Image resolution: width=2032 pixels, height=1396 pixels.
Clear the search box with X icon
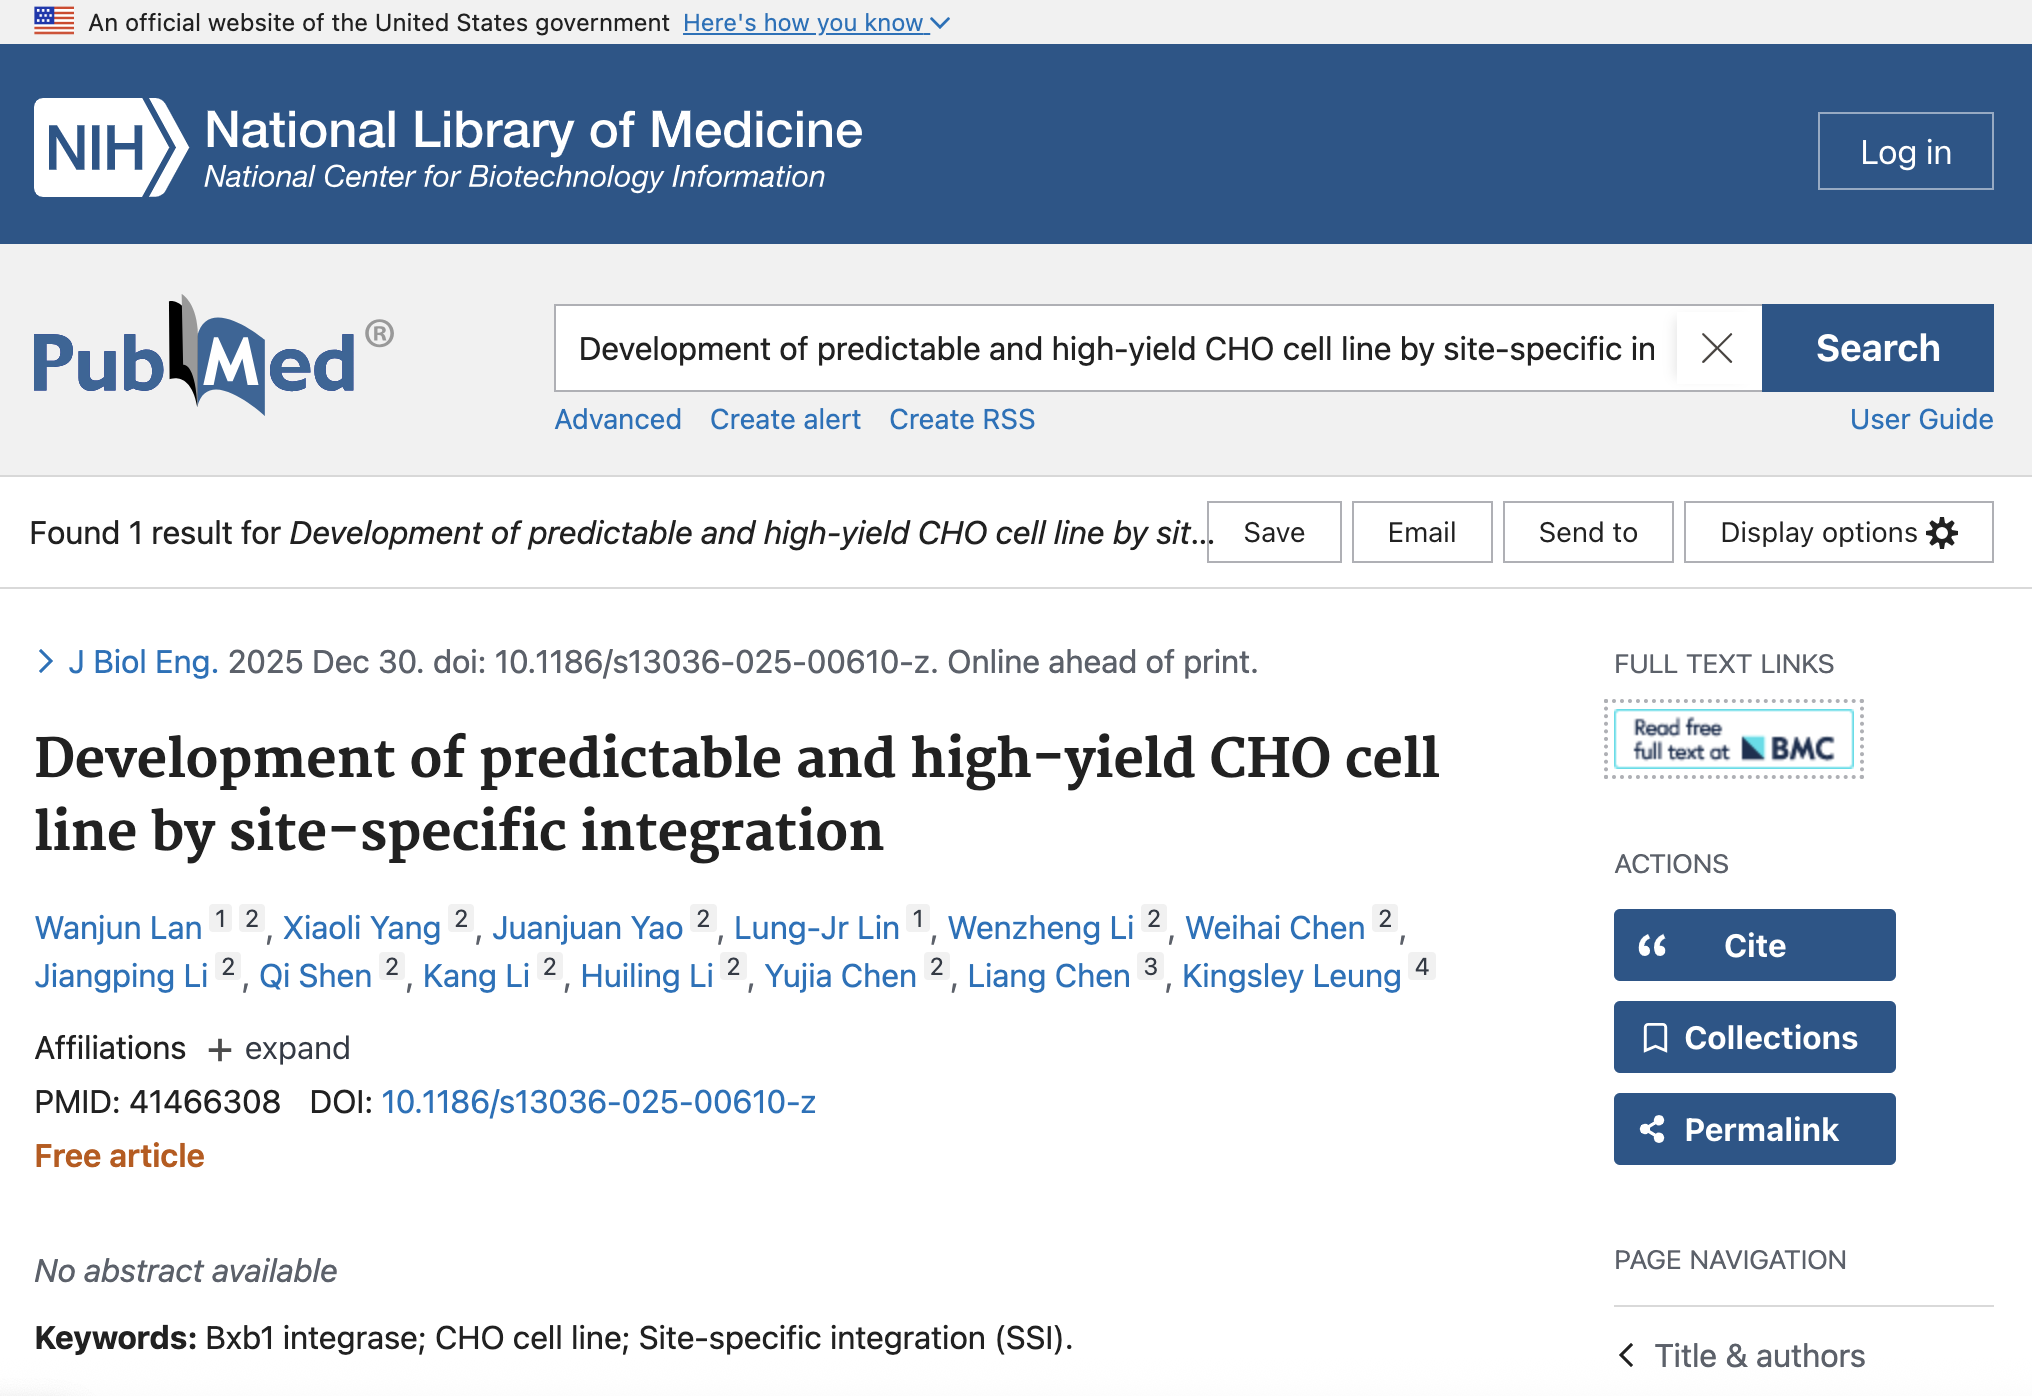[1717, 348]
